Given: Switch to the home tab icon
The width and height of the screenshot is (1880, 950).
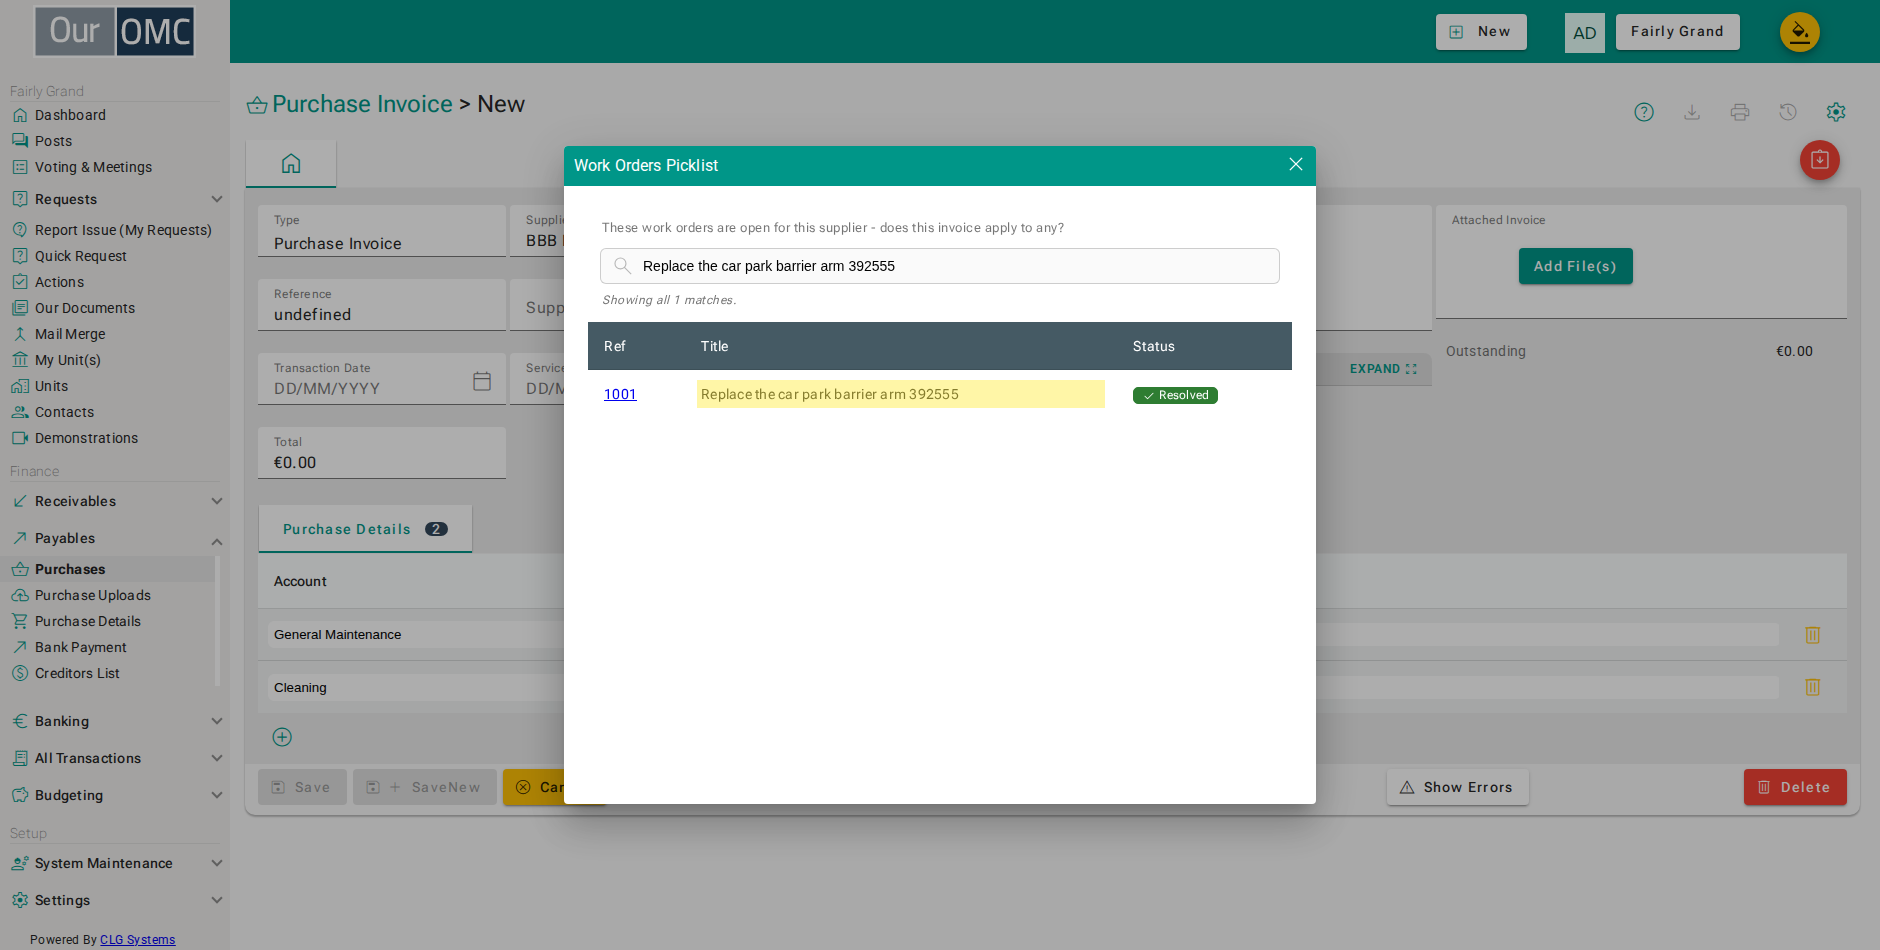Looking at the screenshot, I should tap(291, 163).
